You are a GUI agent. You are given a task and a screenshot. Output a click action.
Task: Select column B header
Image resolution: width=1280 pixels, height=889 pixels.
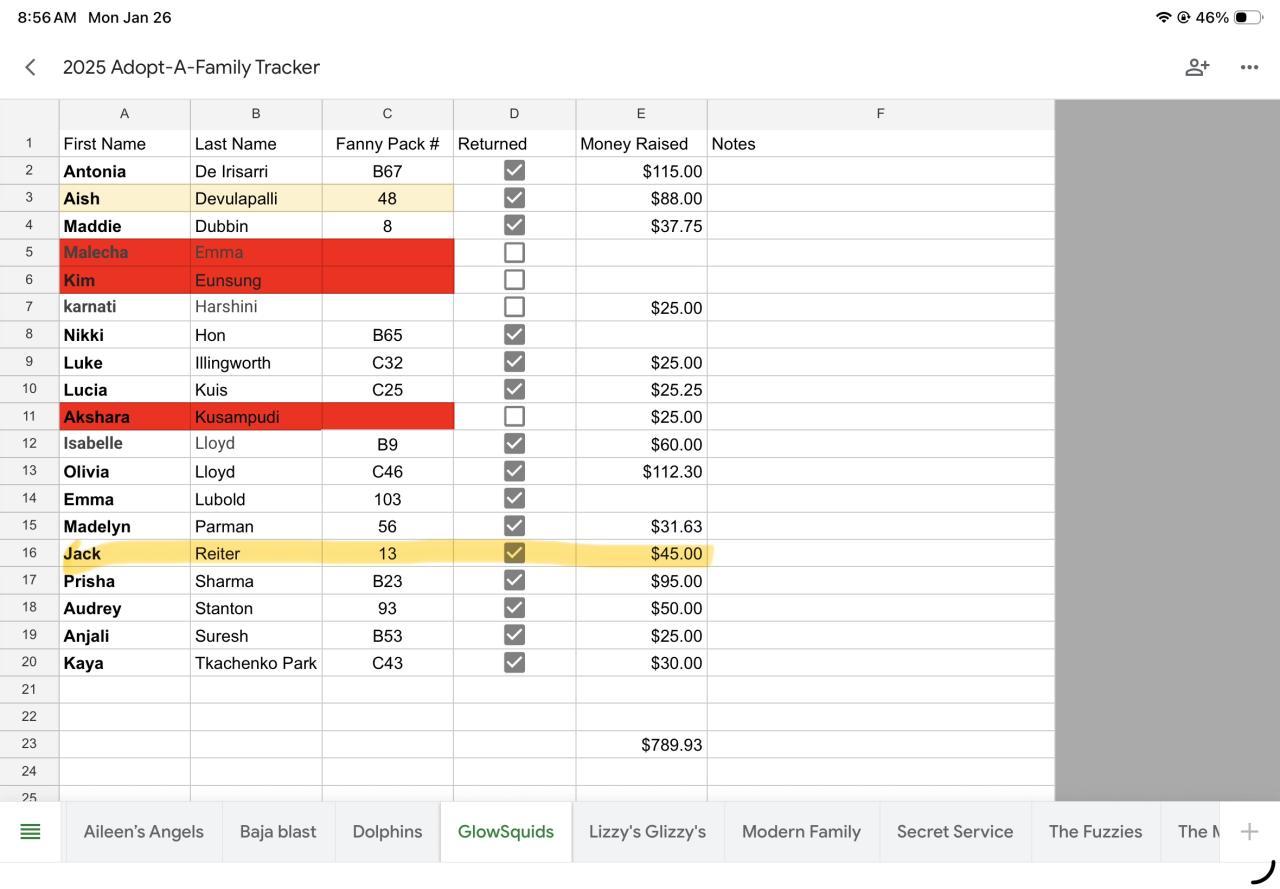[256, 114]
